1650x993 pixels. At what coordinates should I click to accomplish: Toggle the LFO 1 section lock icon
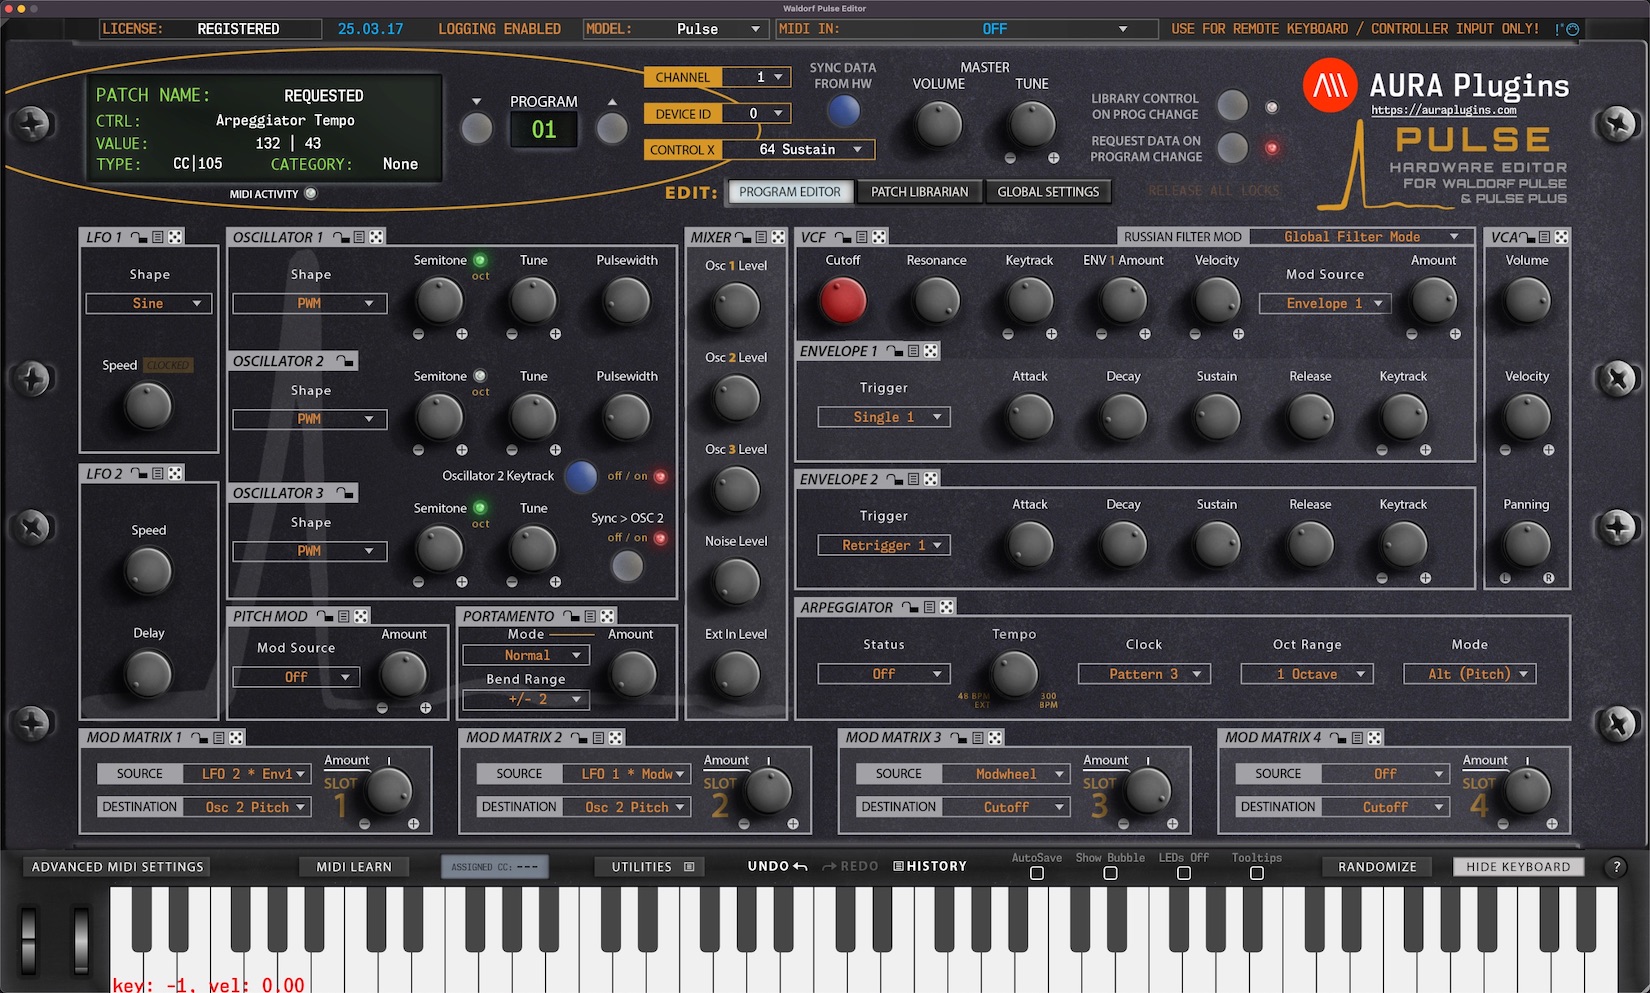point(139,237)
